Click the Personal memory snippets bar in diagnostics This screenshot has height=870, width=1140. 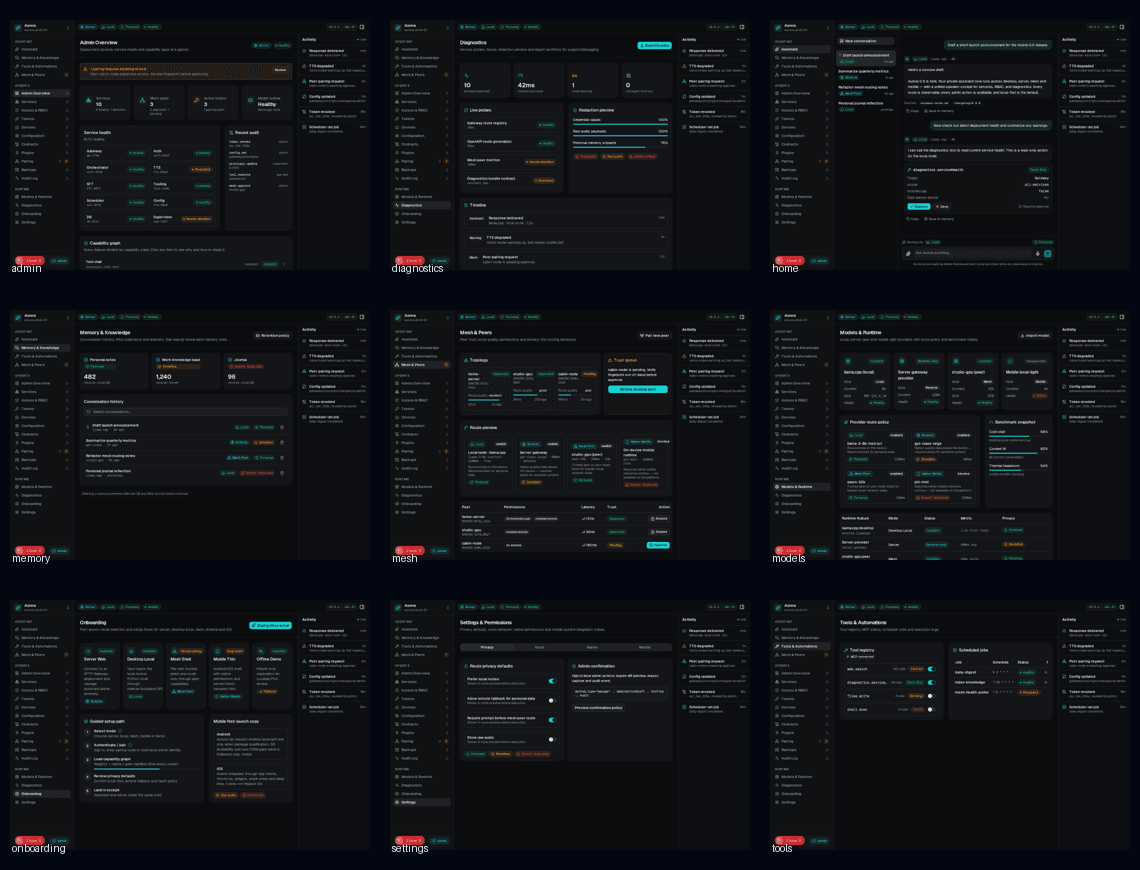click(x=620, y=148)
